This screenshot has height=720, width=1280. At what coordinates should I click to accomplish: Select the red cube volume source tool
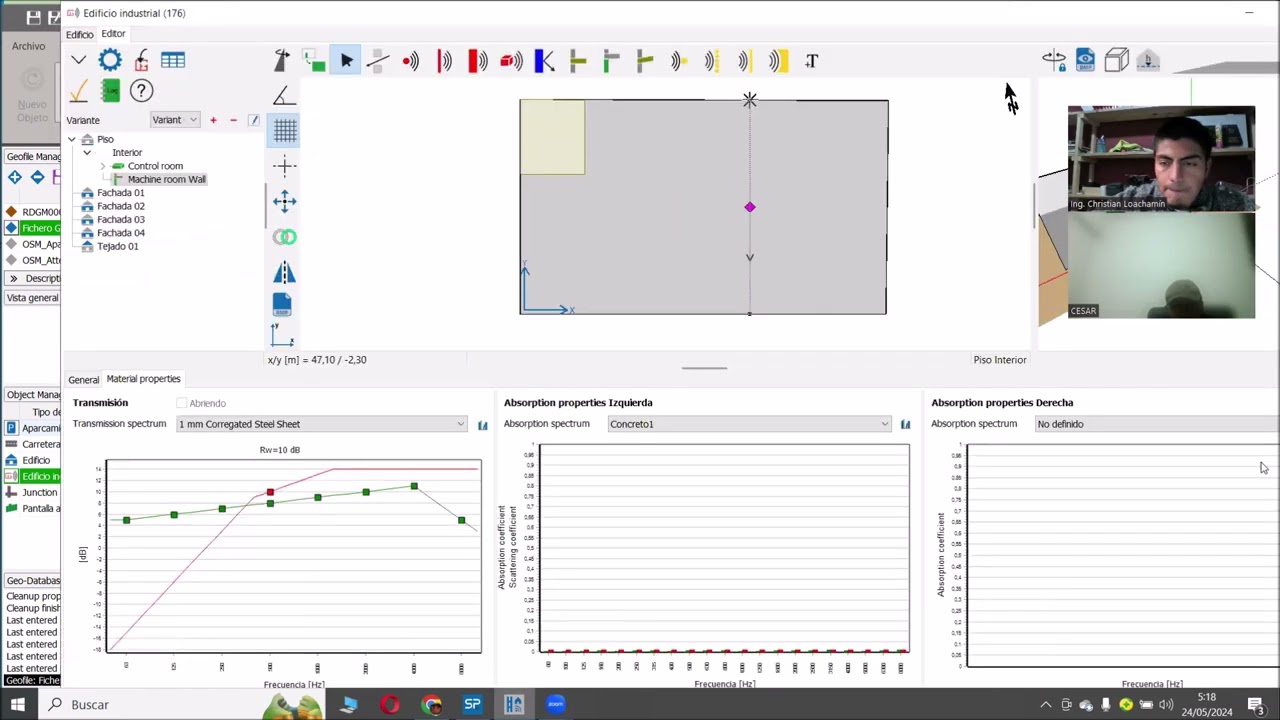[x=511, y=61]
